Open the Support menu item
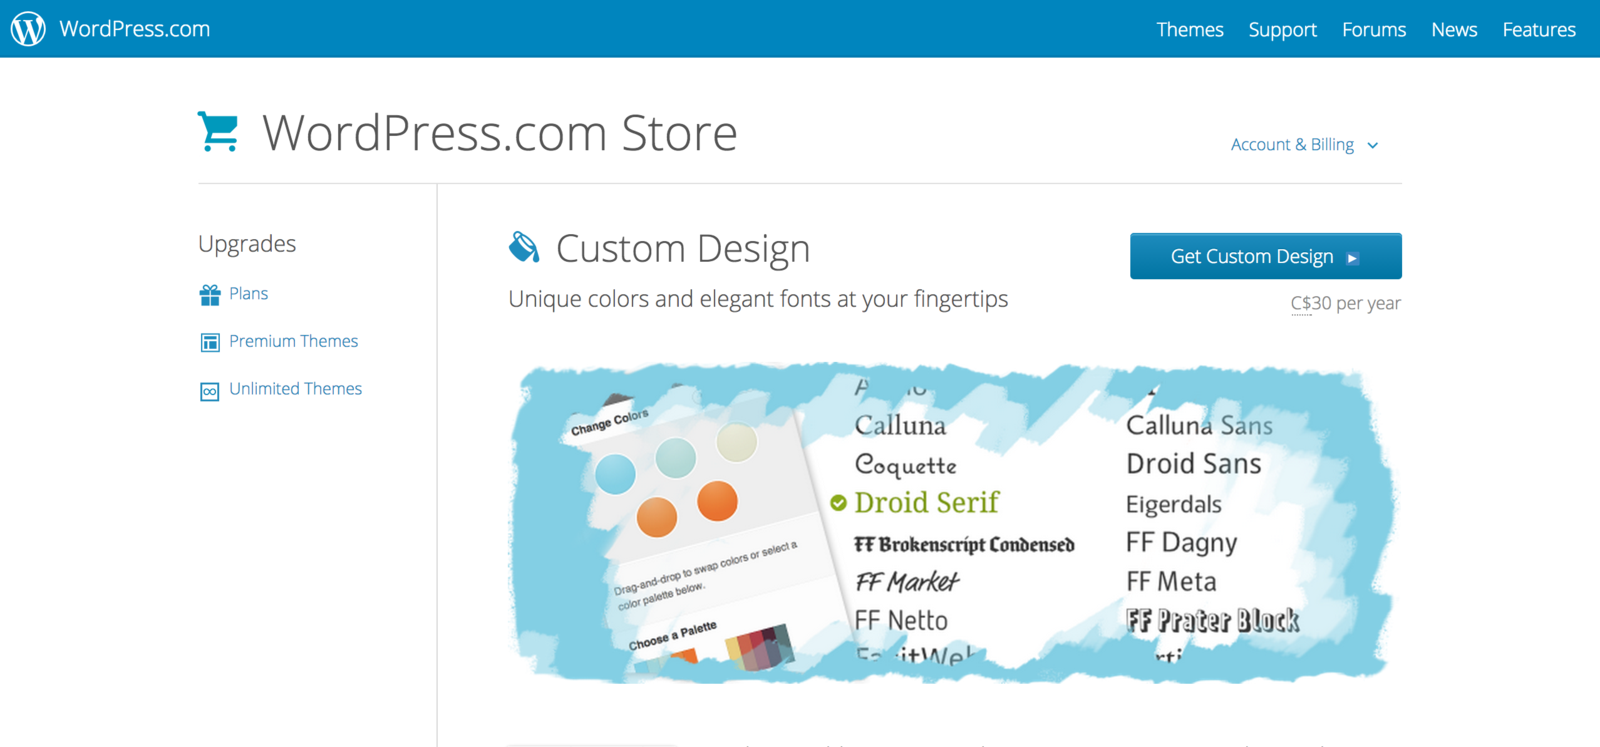Screen dimensions: 1600x747 pos(1282,30)
